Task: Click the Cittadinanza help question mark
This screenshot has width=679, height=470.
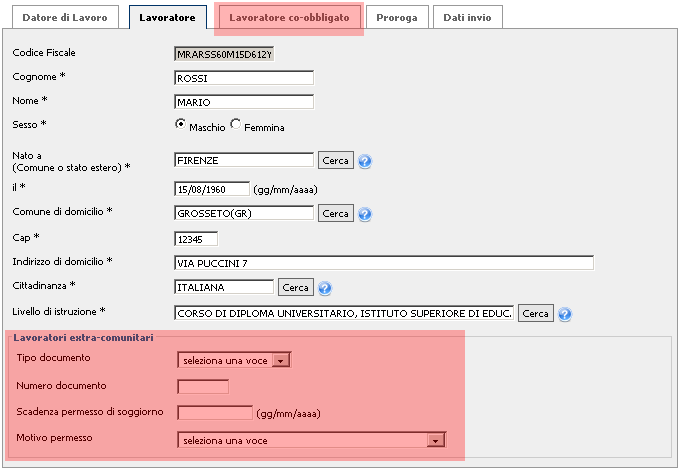Action: (x=325, y=288)
